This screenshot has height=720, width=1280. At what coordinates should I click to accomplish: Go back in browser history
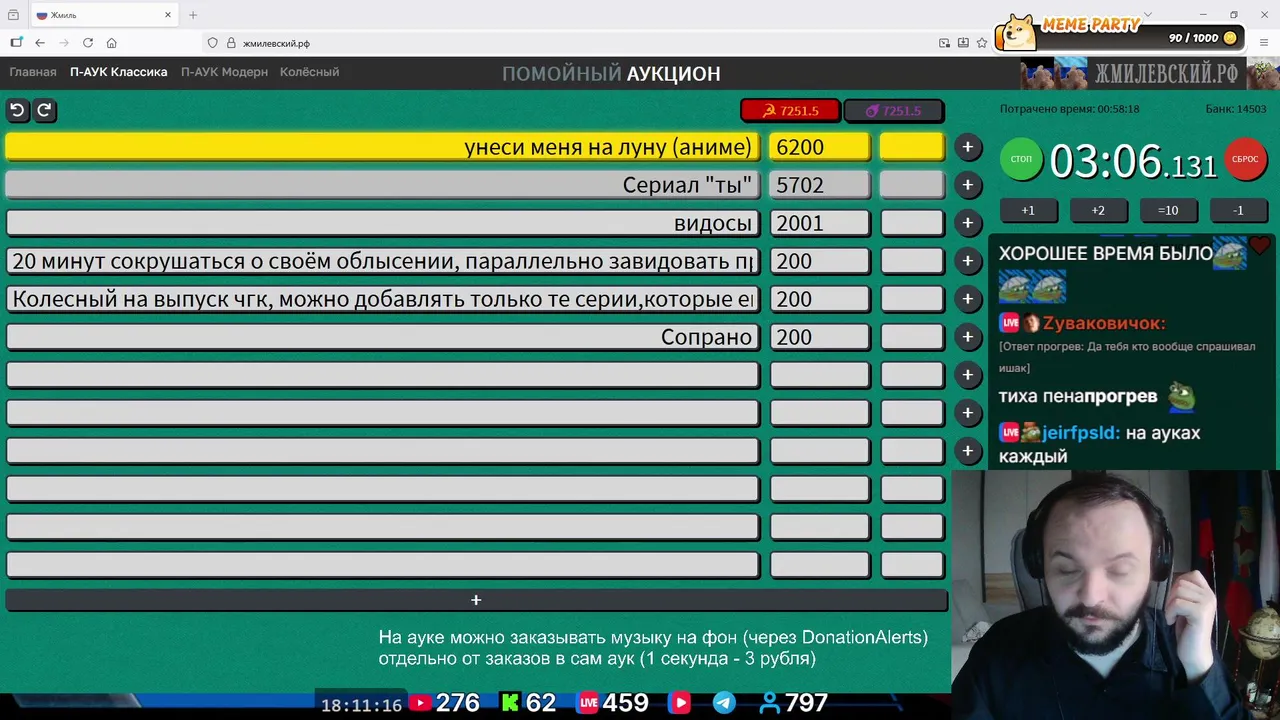(x=40, y=43)
